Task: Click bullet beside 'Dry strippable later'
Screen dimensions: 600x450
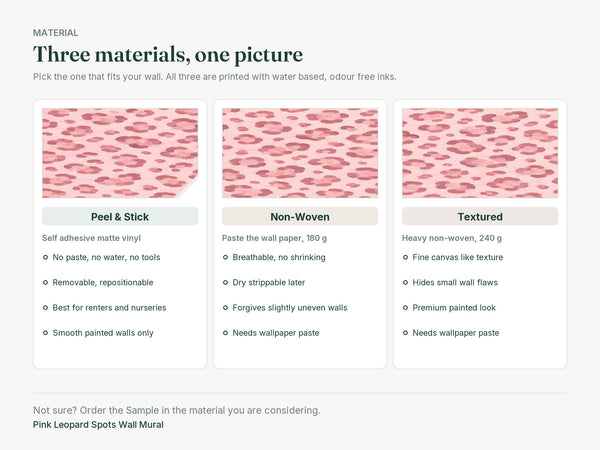Action: click(x=225, y=282)
